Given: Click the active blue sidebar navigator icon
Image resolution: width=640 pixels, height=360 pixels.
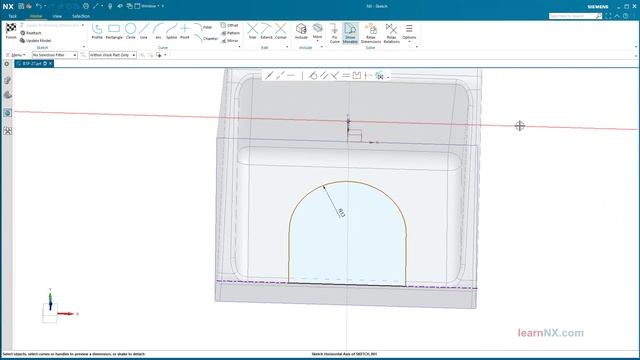Looking at the screenshot, I should (7, 113).
